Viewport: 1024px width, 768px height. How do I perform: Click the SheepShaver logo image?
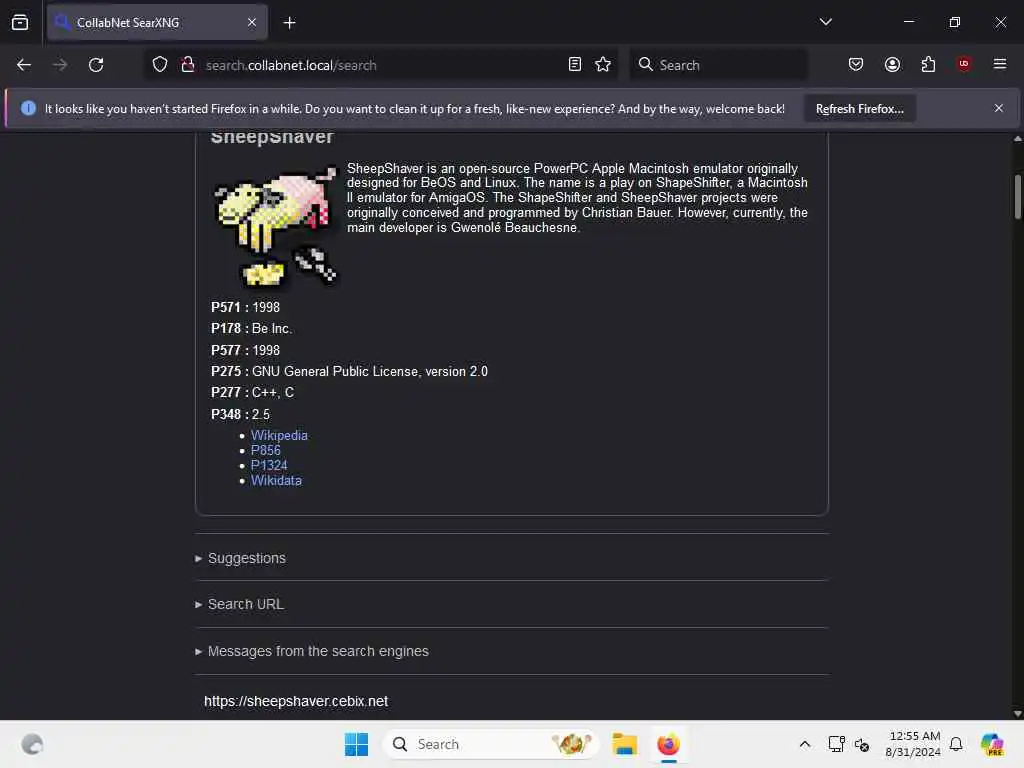276,227
